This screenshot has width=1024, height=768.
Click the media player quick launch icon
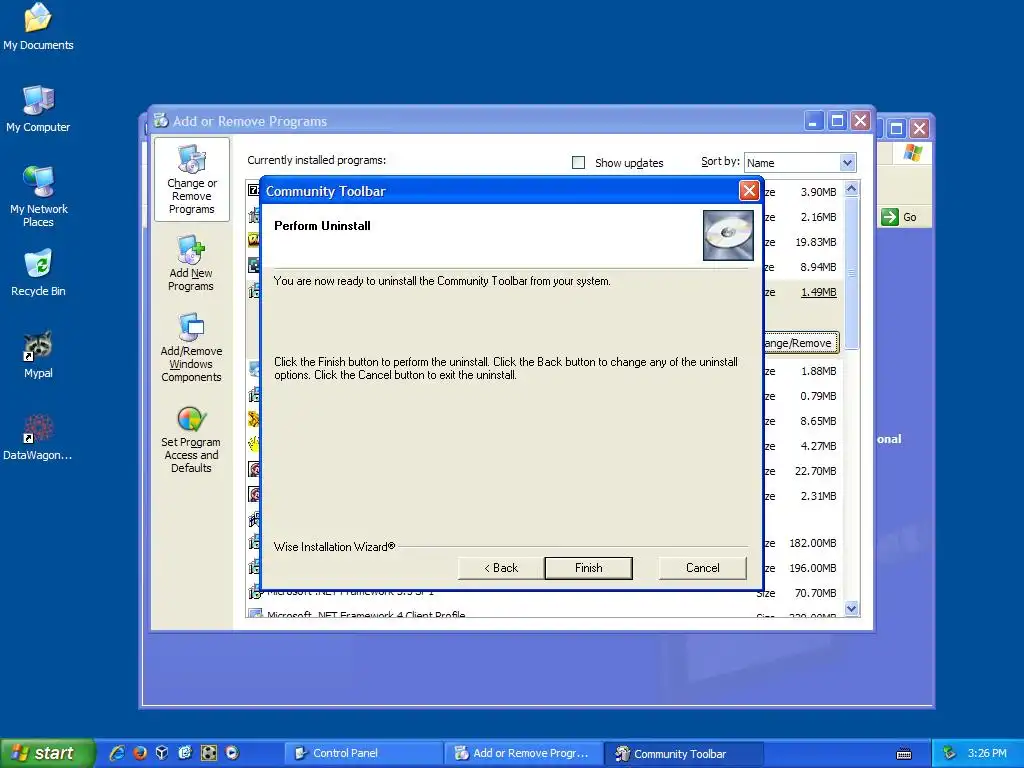[x=232, y=753]
